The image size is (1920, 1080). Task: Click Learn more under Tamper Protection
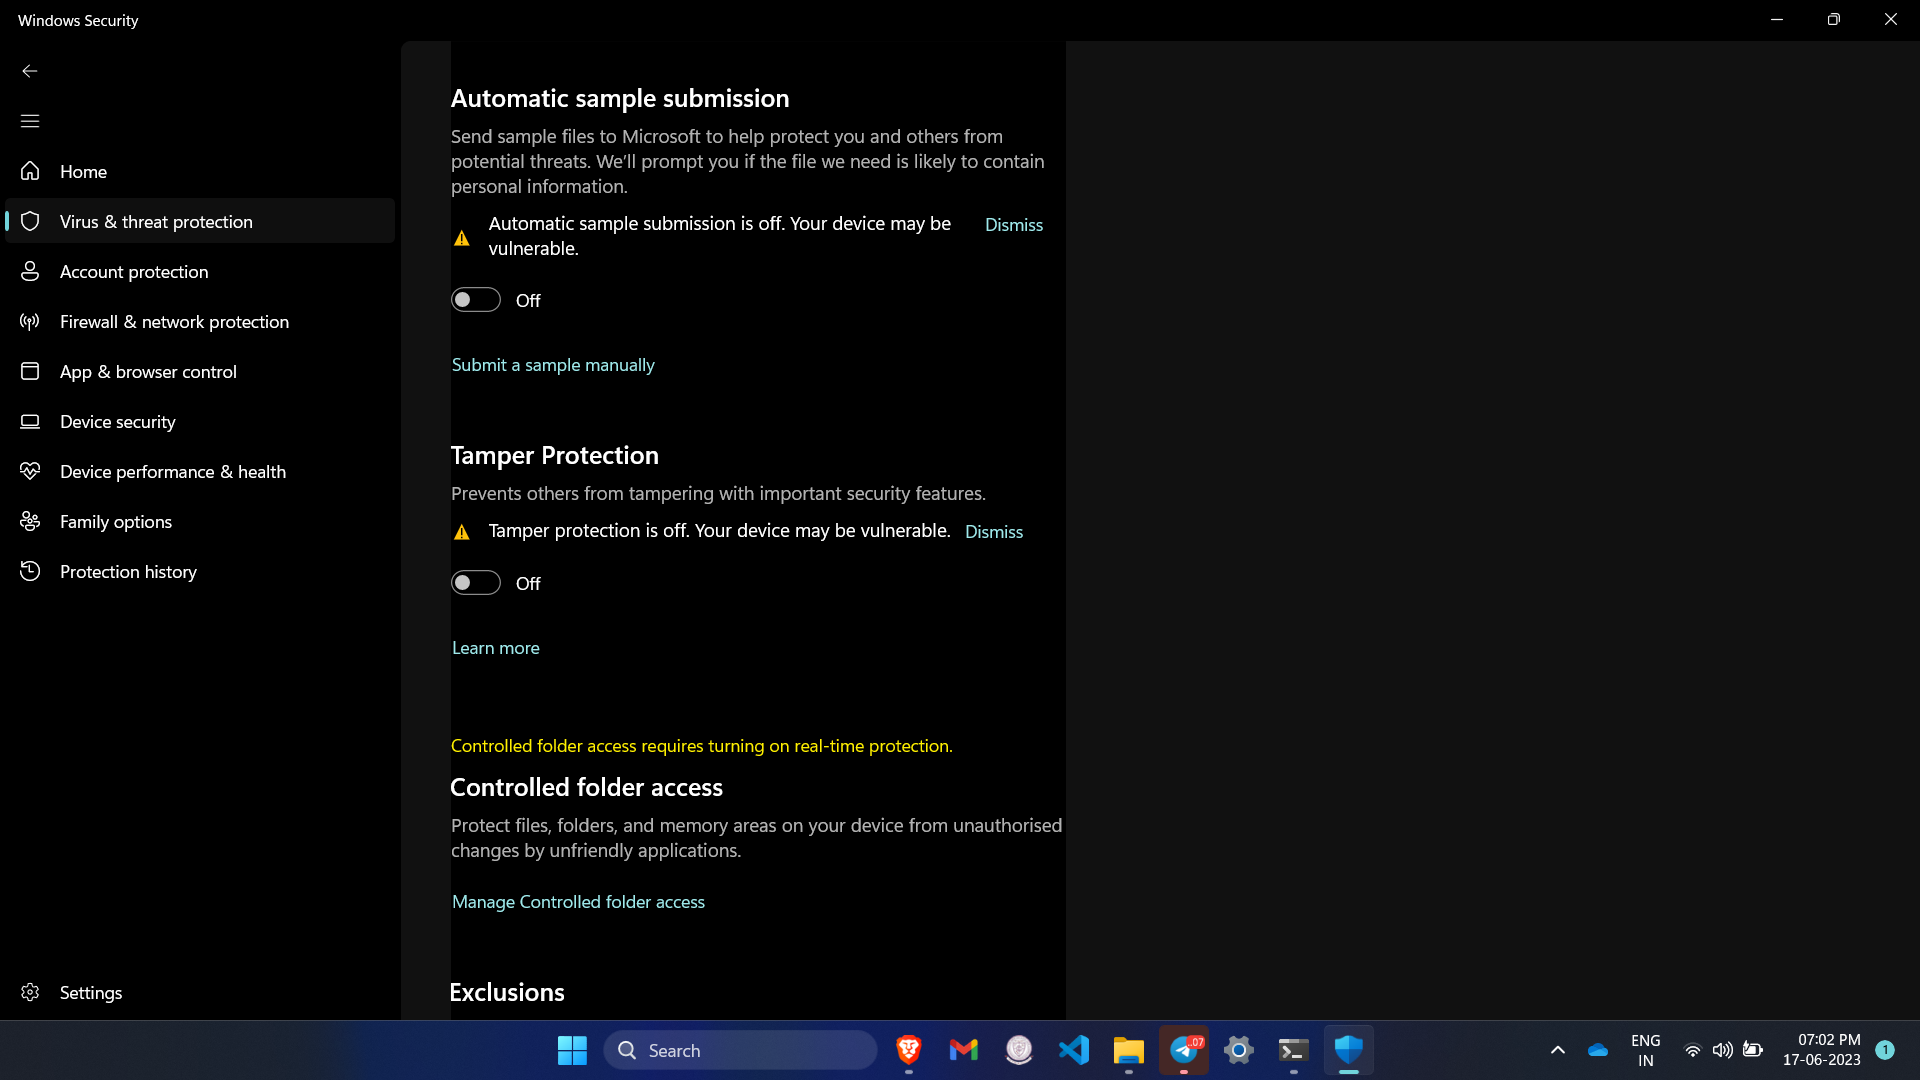click(x=495, y=648)
